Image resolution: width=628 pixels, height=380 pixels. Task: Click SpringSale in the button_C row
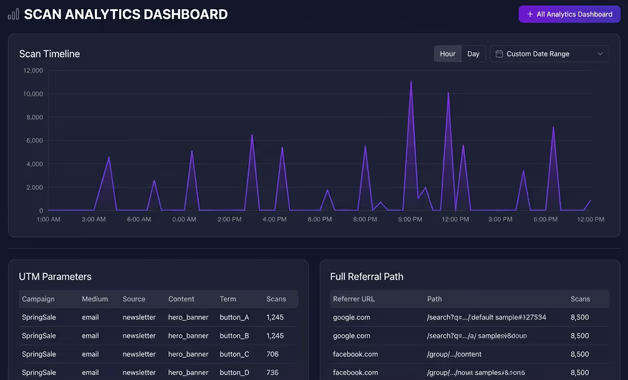(x=39, y=354)
